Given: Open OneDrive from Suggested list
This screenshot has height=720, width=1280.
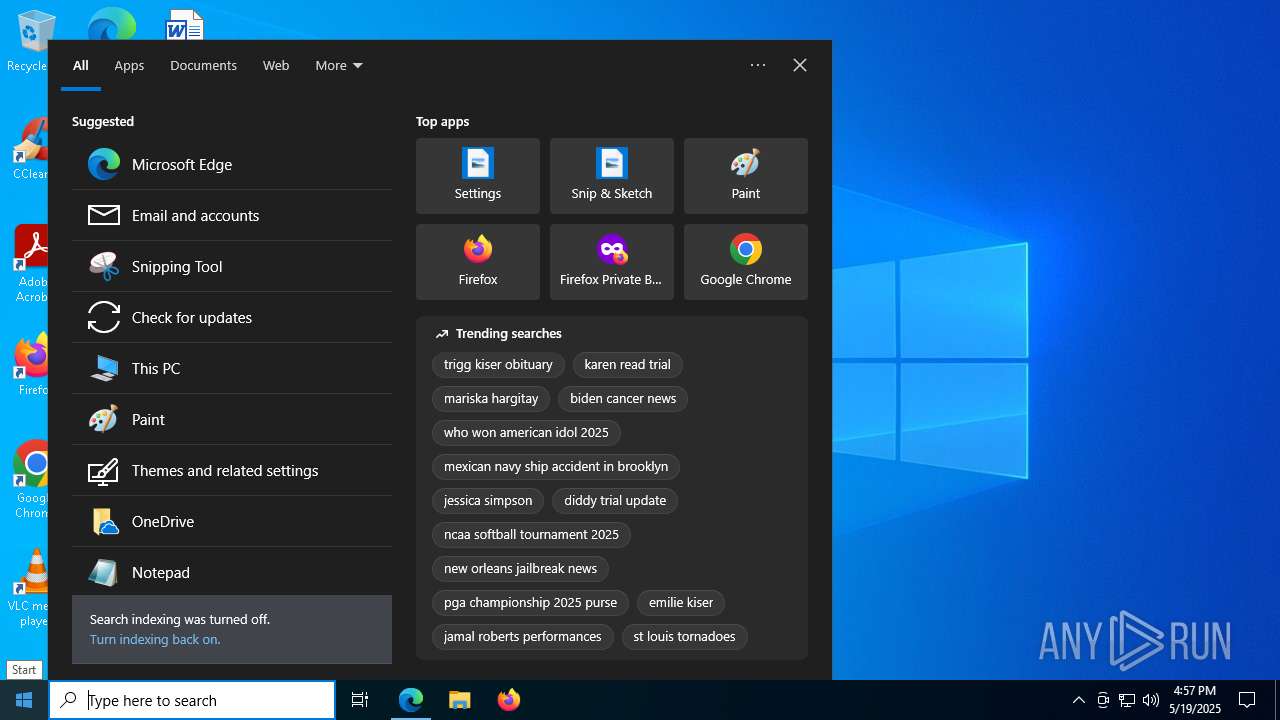Looking at the screenshot, I should [x=232, y=522].
